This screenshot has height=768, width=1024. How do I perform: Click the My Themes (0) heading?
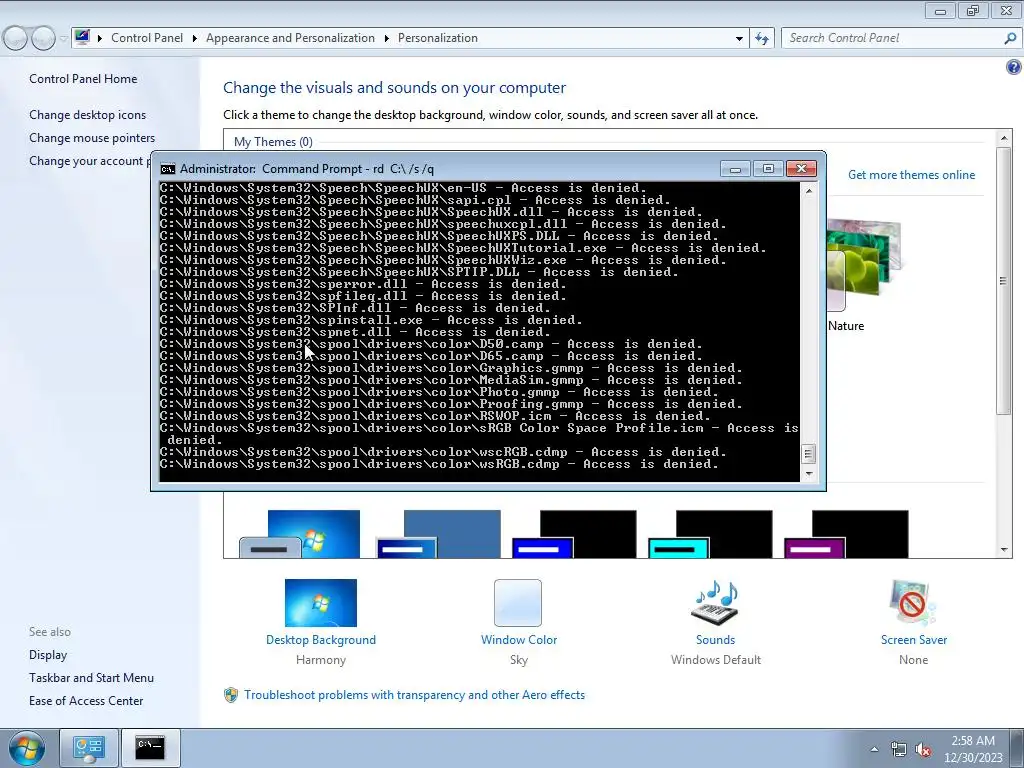(273, 142)
